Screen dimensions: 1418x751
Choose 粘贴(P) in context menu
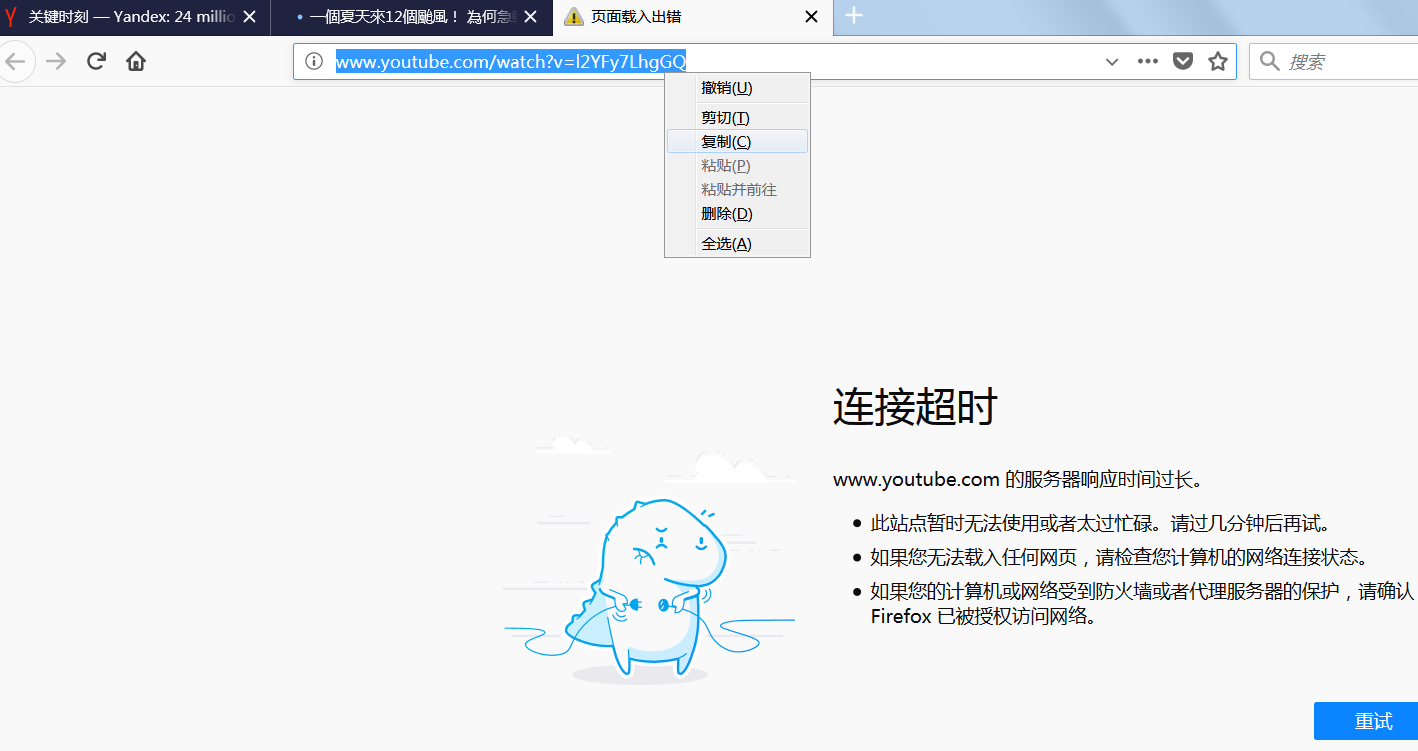[x=737, y=166]
